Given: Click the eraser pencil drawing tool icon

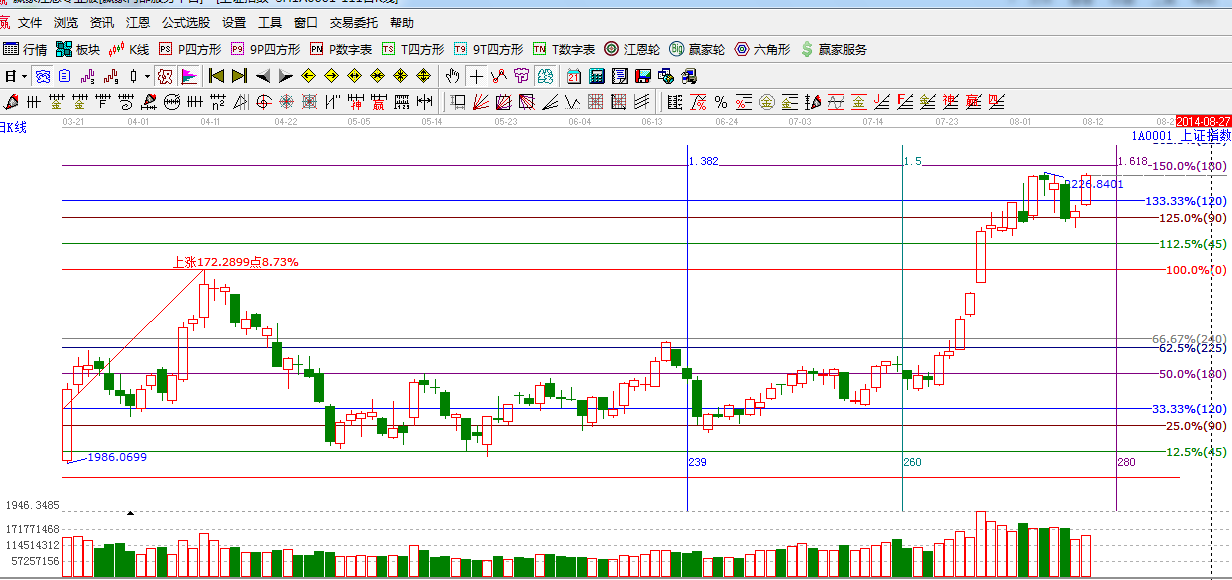Looking at the screenshot, I should click(11, 101).
